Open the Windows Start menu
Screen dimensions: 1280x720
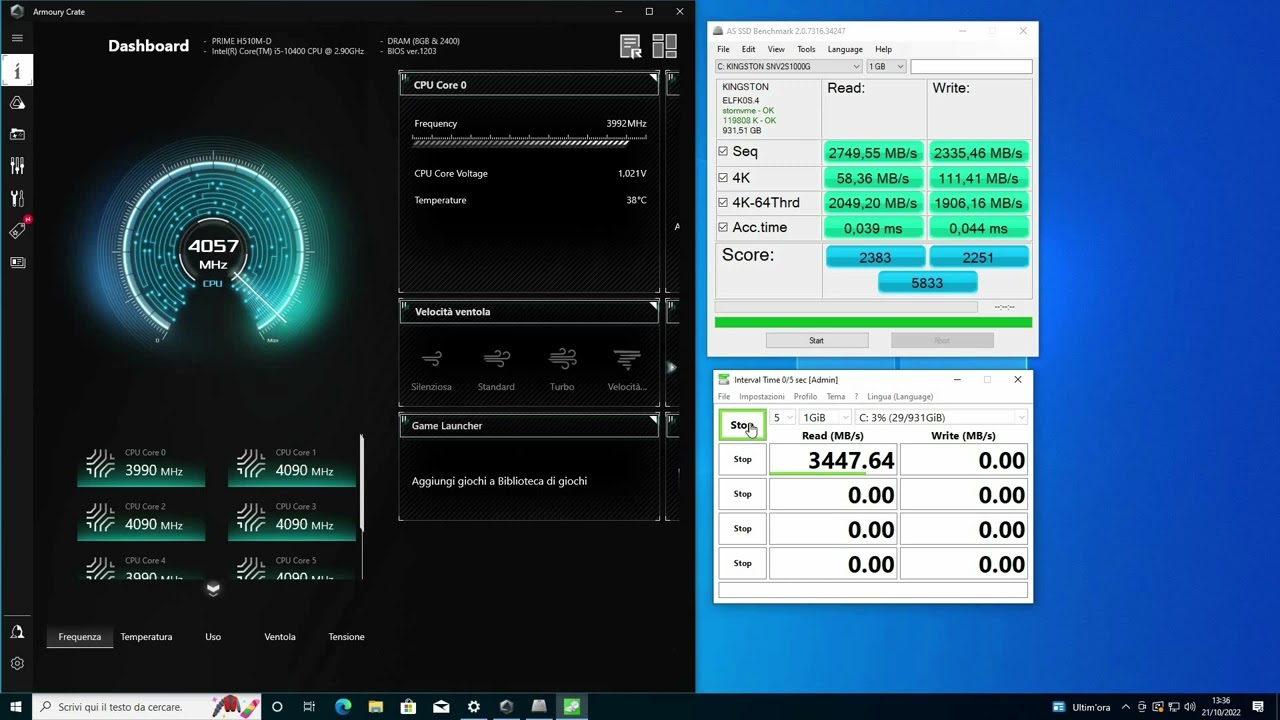click(16, 707)
